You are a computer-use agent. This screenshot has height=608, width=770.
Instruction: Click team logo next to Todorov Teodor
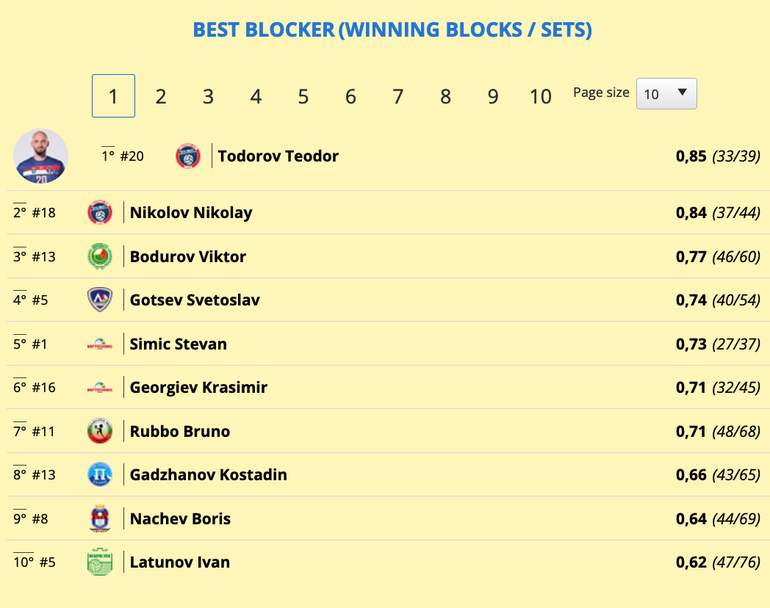tap(188, 156)
